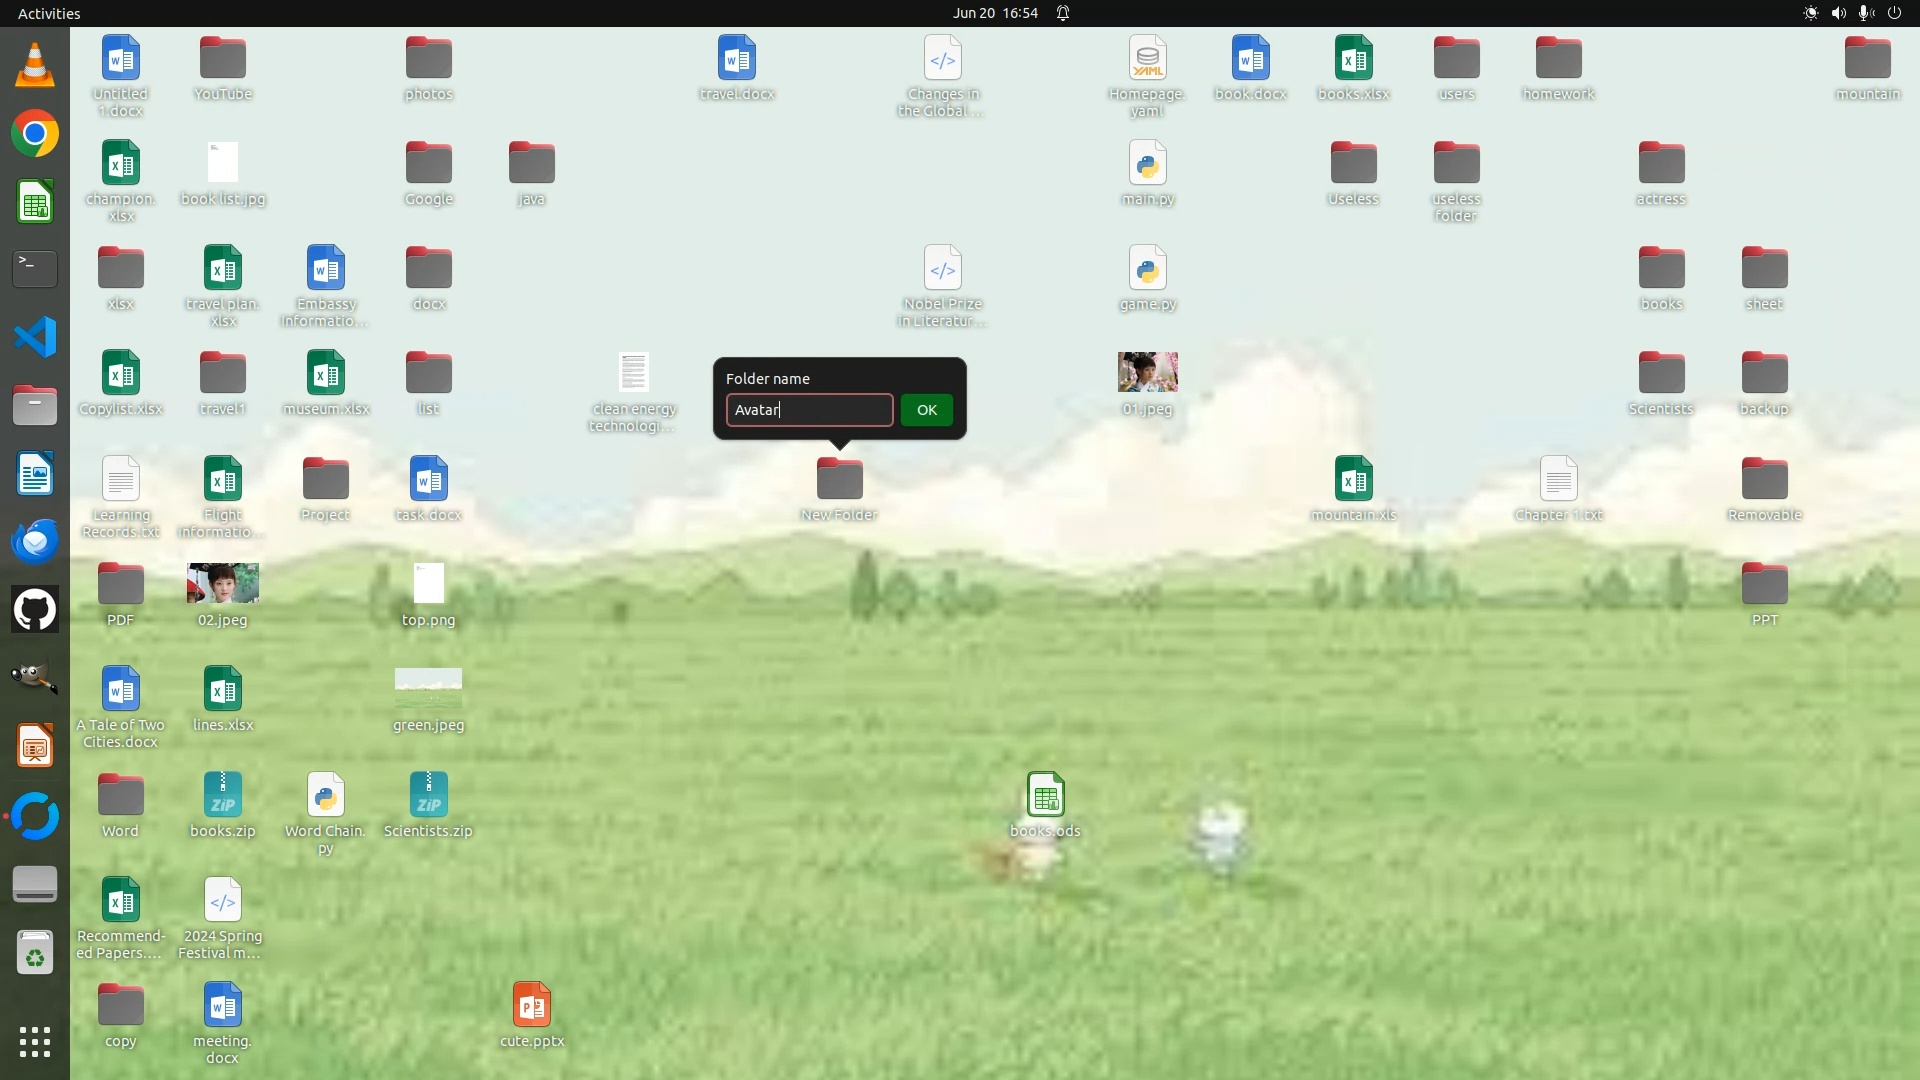
Task: Open the Activities overview
Action: (x=49, y=13)
